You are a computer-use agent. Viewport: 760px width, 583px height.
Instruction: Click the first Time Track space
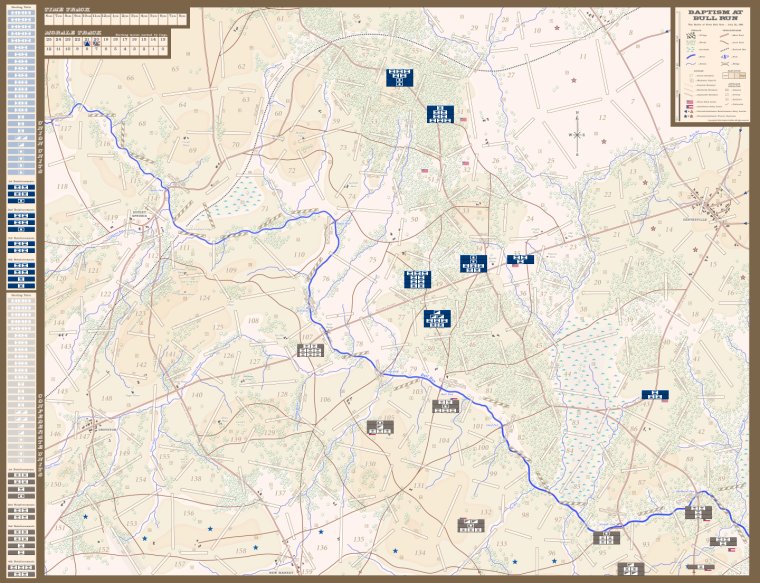[49, 19]
